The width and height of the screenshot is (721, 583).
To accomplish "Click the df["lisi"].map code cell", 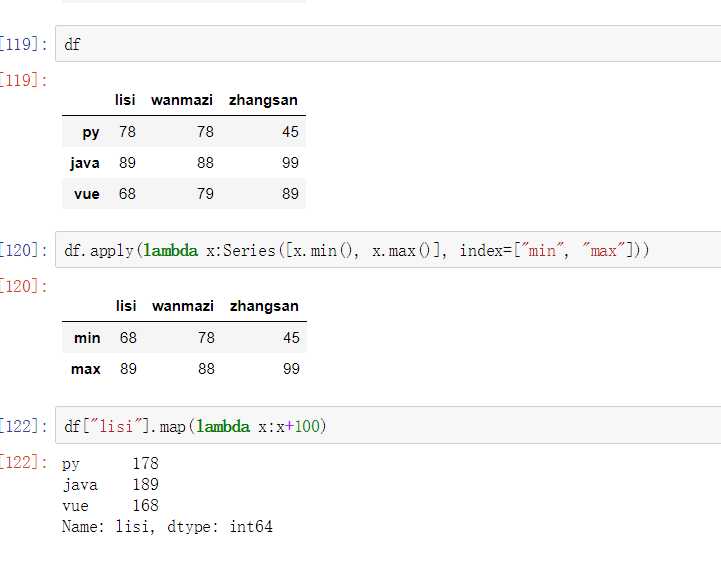I will point(388,426).
